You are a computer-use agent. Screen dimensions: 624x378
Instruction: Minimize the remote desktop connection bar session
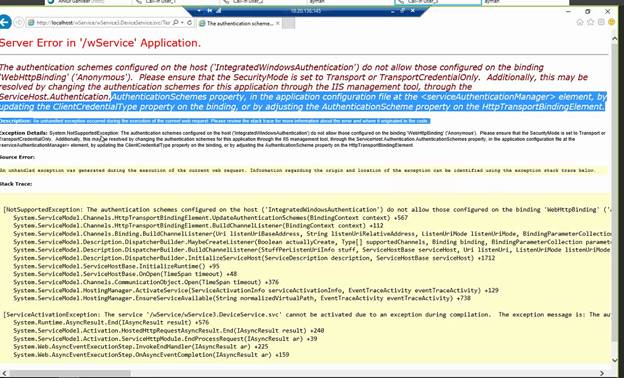(392, 11)
